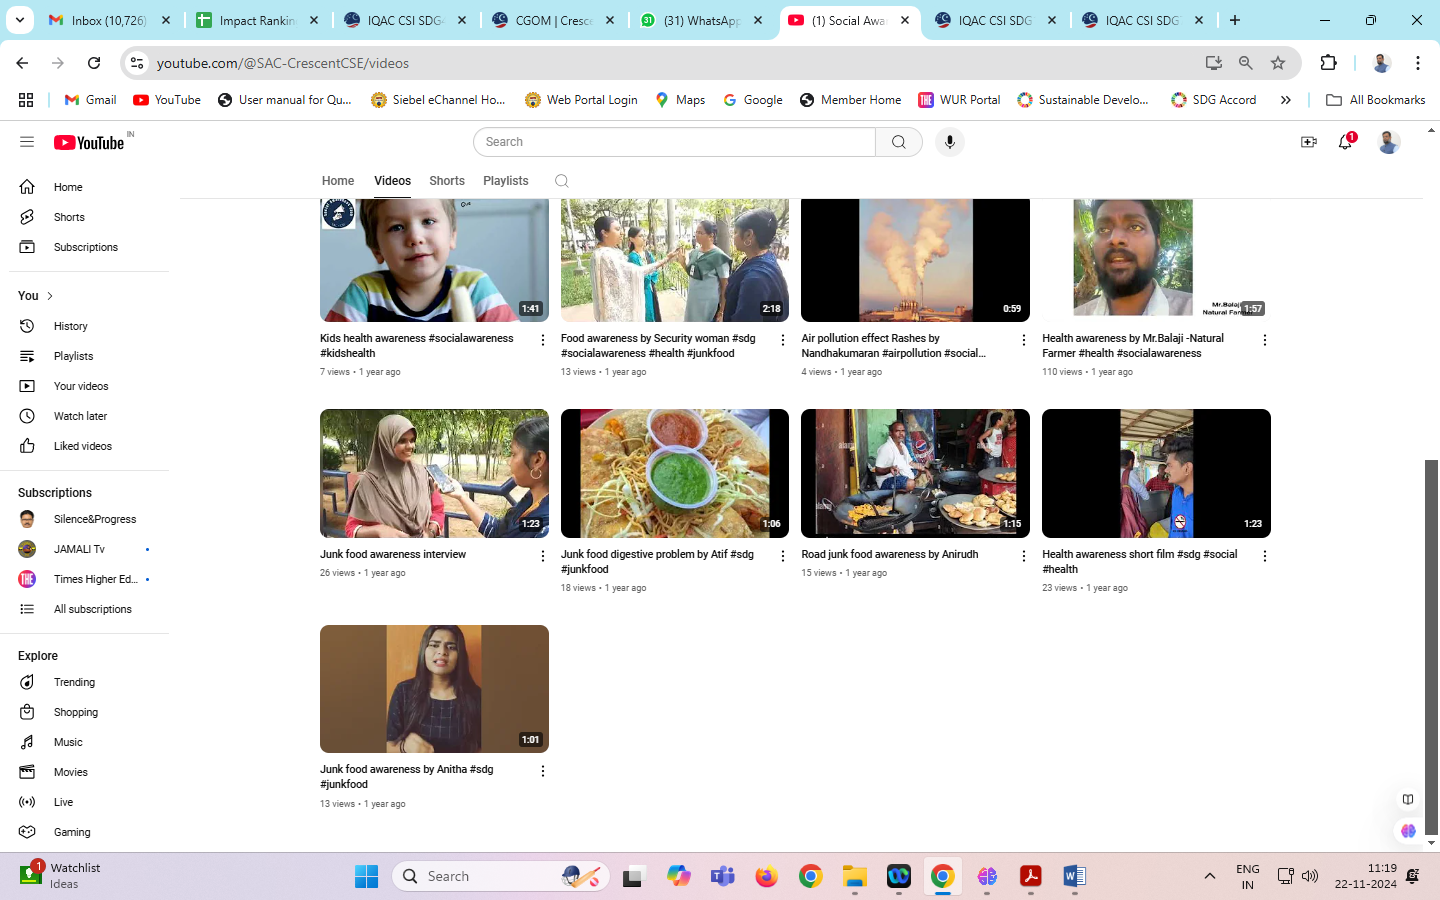Image resolution: width=1440 pixels, height=900 pixels.
Task: Click the YouTube search input field
Action: (x=675, y=142)
